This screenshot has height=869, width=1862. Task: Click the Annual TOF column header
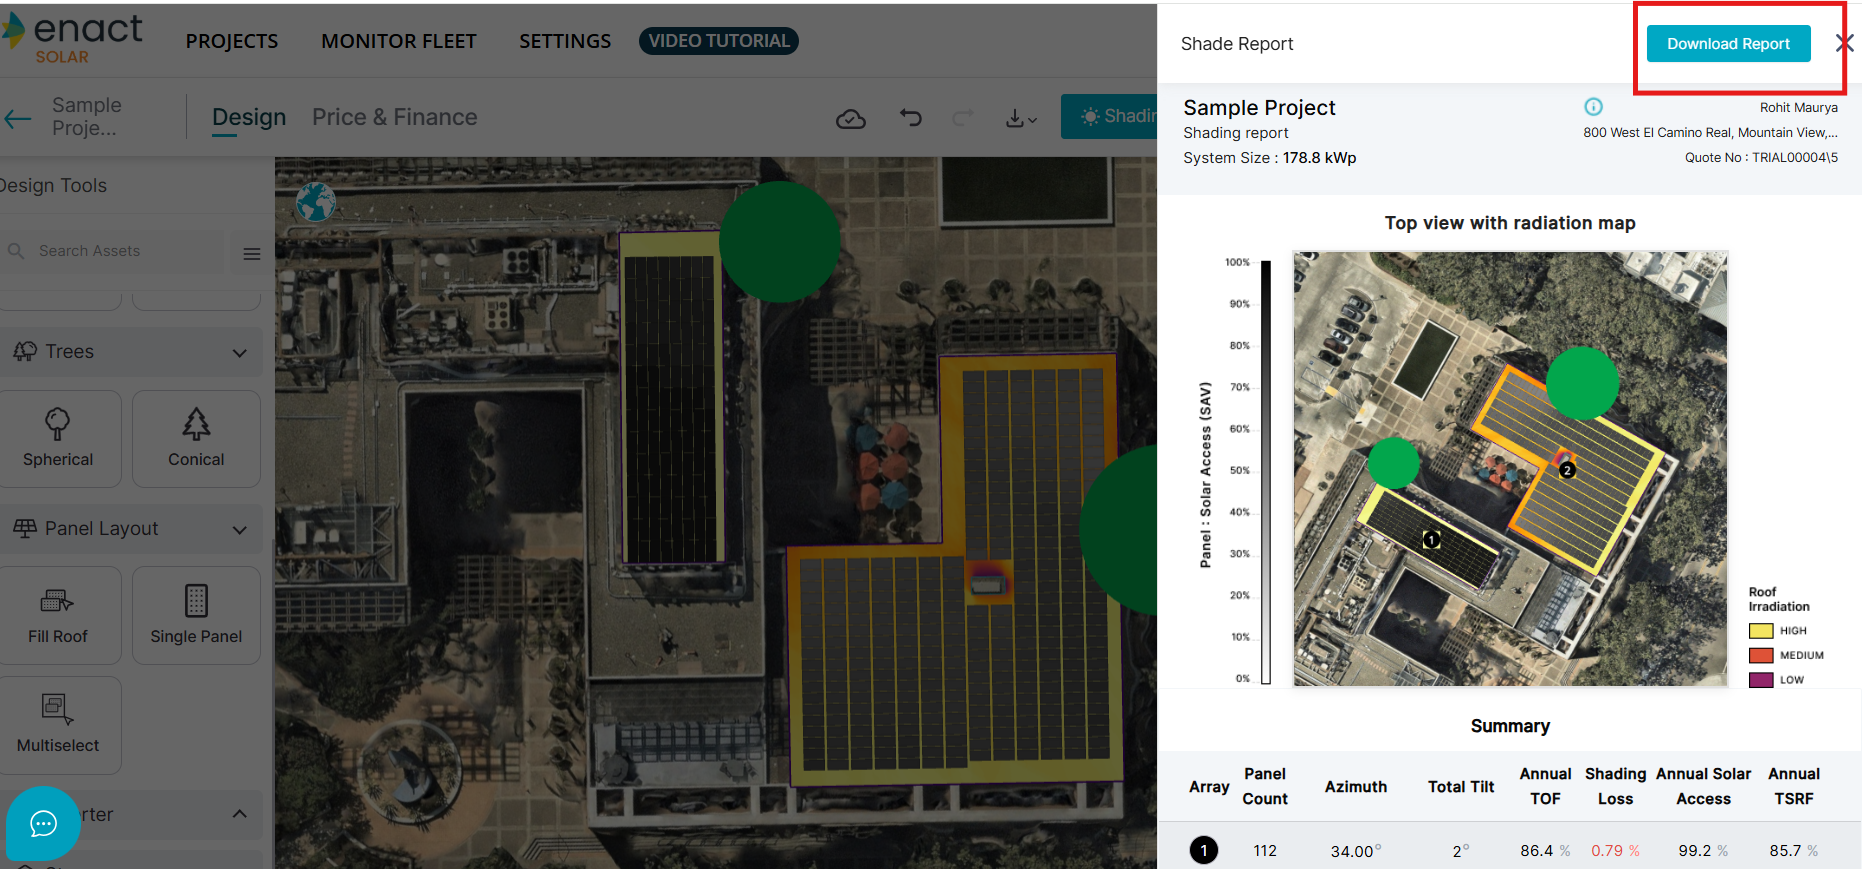click(x=1545, y=786)
